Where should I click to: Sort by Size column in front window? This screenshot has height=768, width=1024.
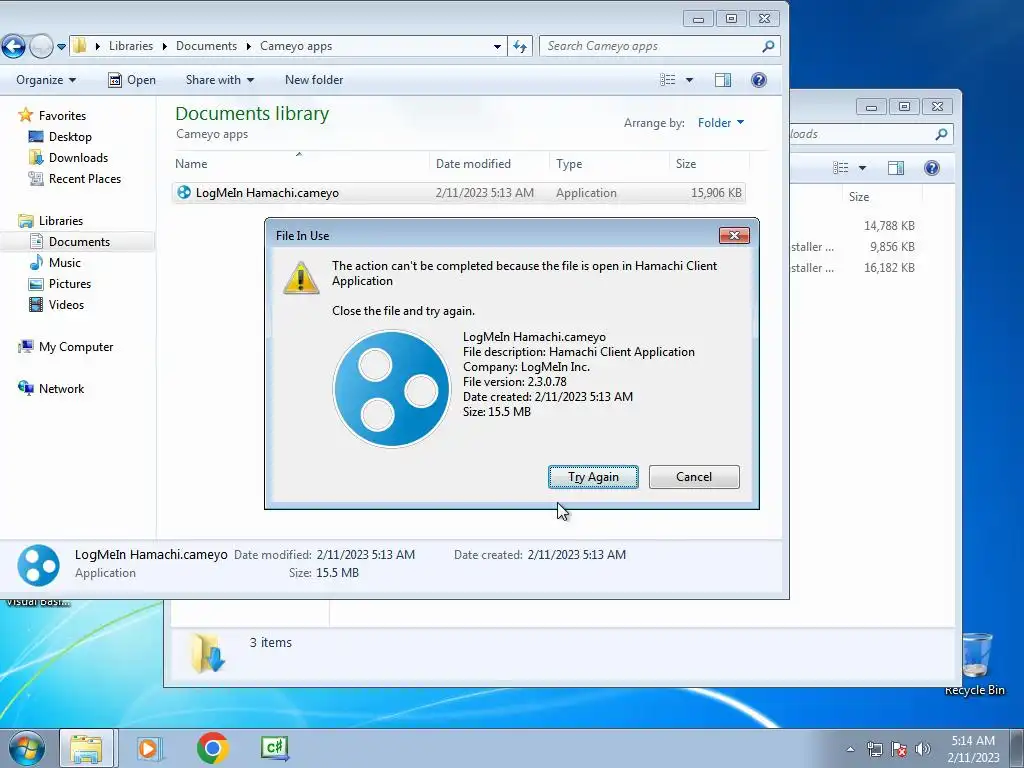coord(709,164)
